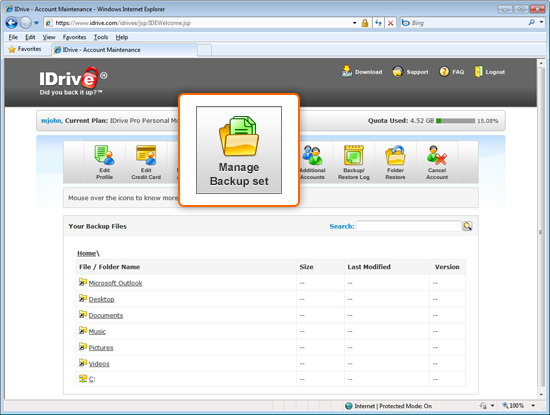Open the Documents folder link
The image size is (550, 415).
tap(106, 315)
